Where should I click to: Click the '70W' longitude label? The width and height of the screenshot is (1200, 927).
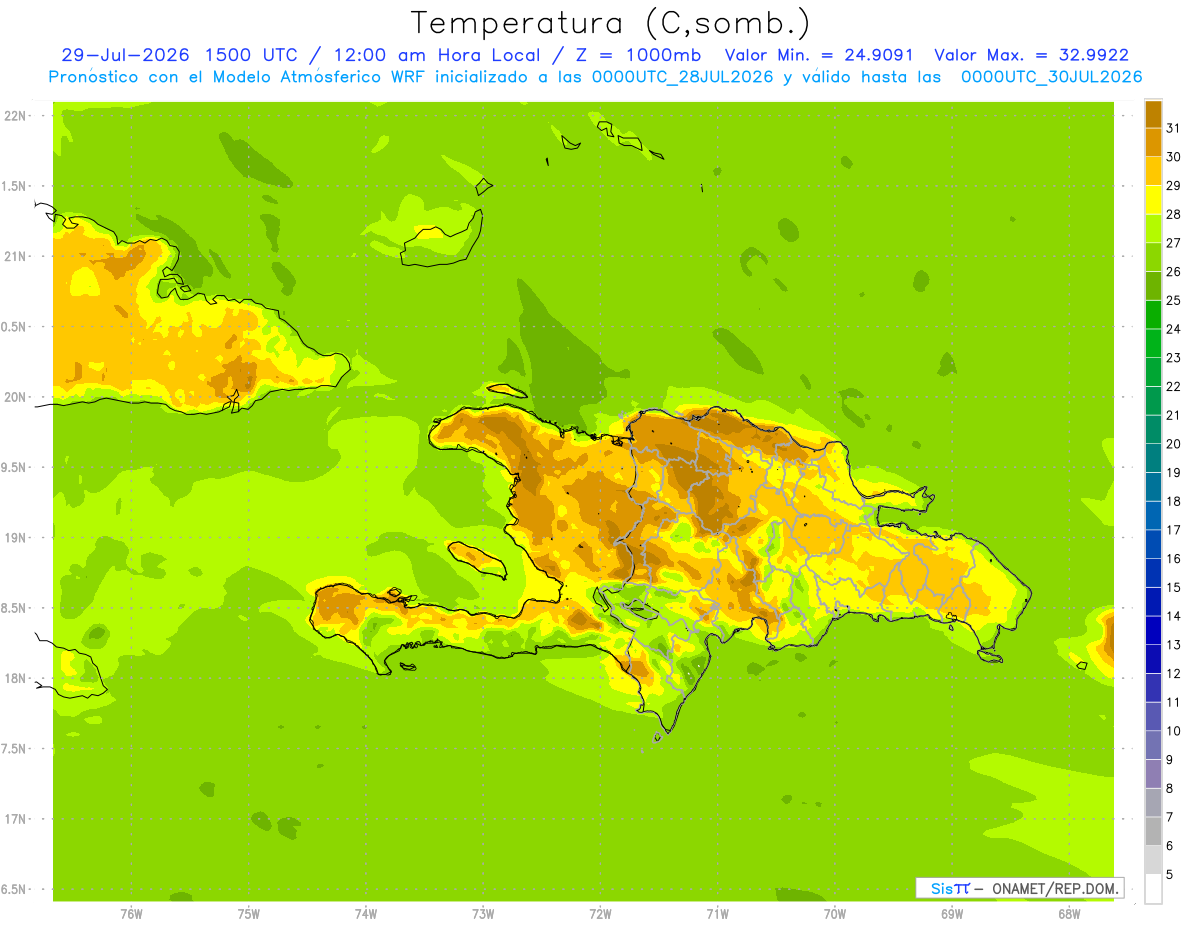click(x=835, y=913)
